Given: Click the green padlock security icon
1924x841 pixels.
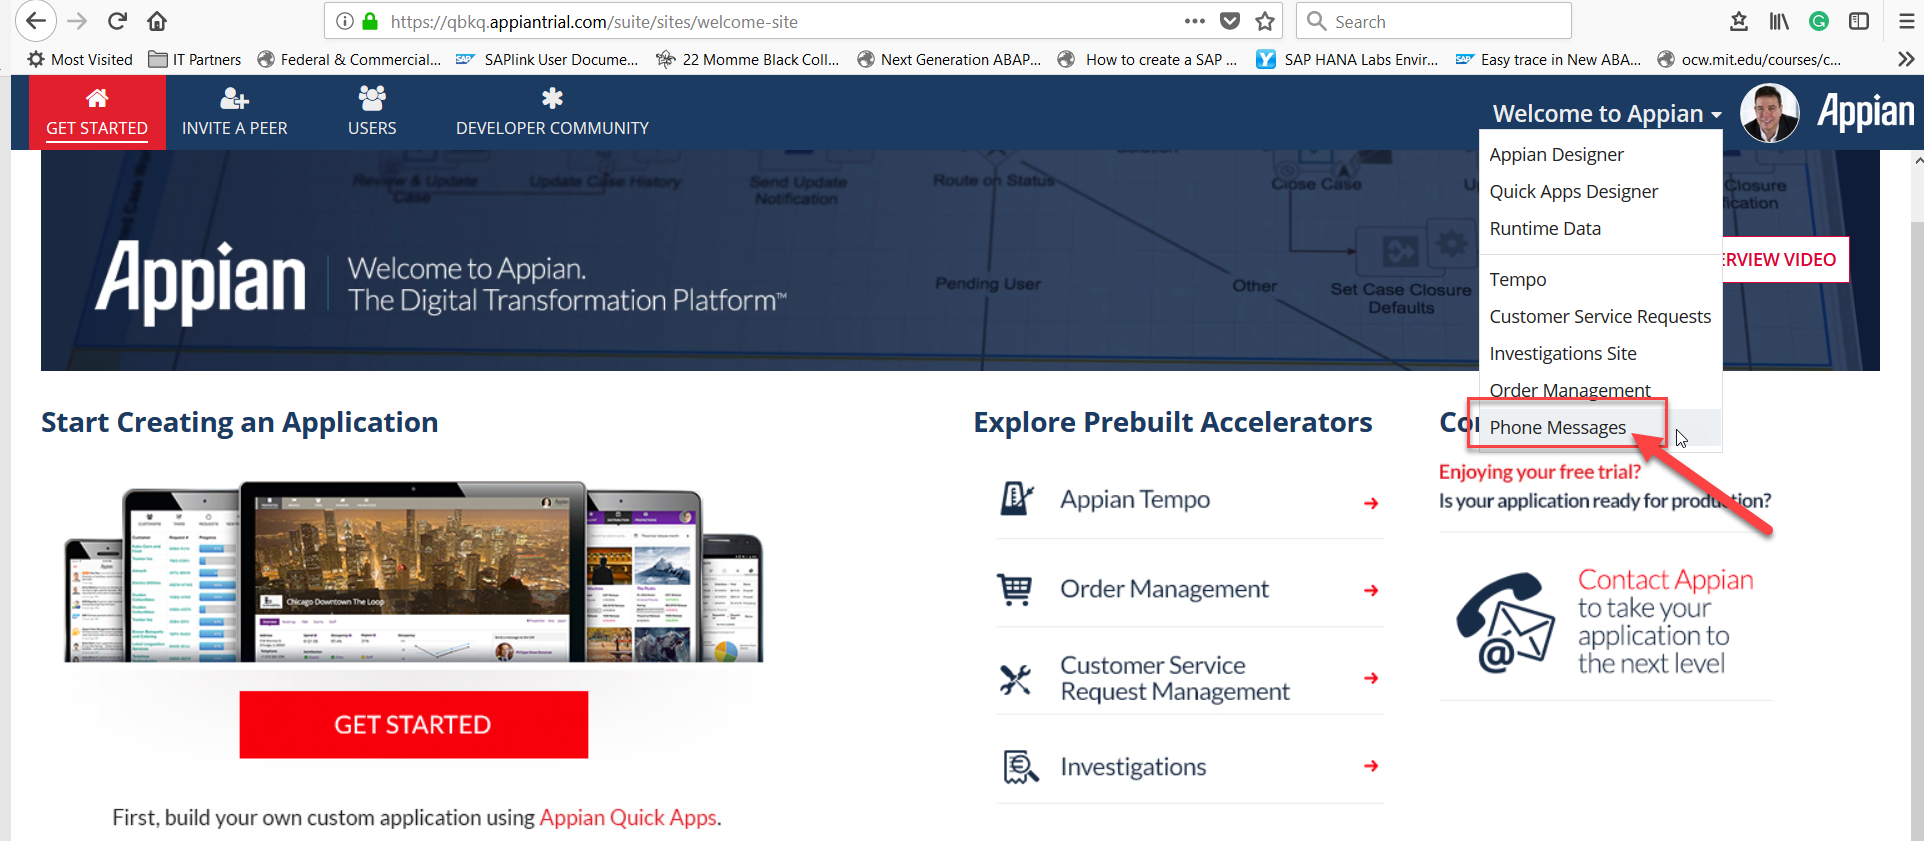Looking at the screenshot, I should [x=370, y=21].
